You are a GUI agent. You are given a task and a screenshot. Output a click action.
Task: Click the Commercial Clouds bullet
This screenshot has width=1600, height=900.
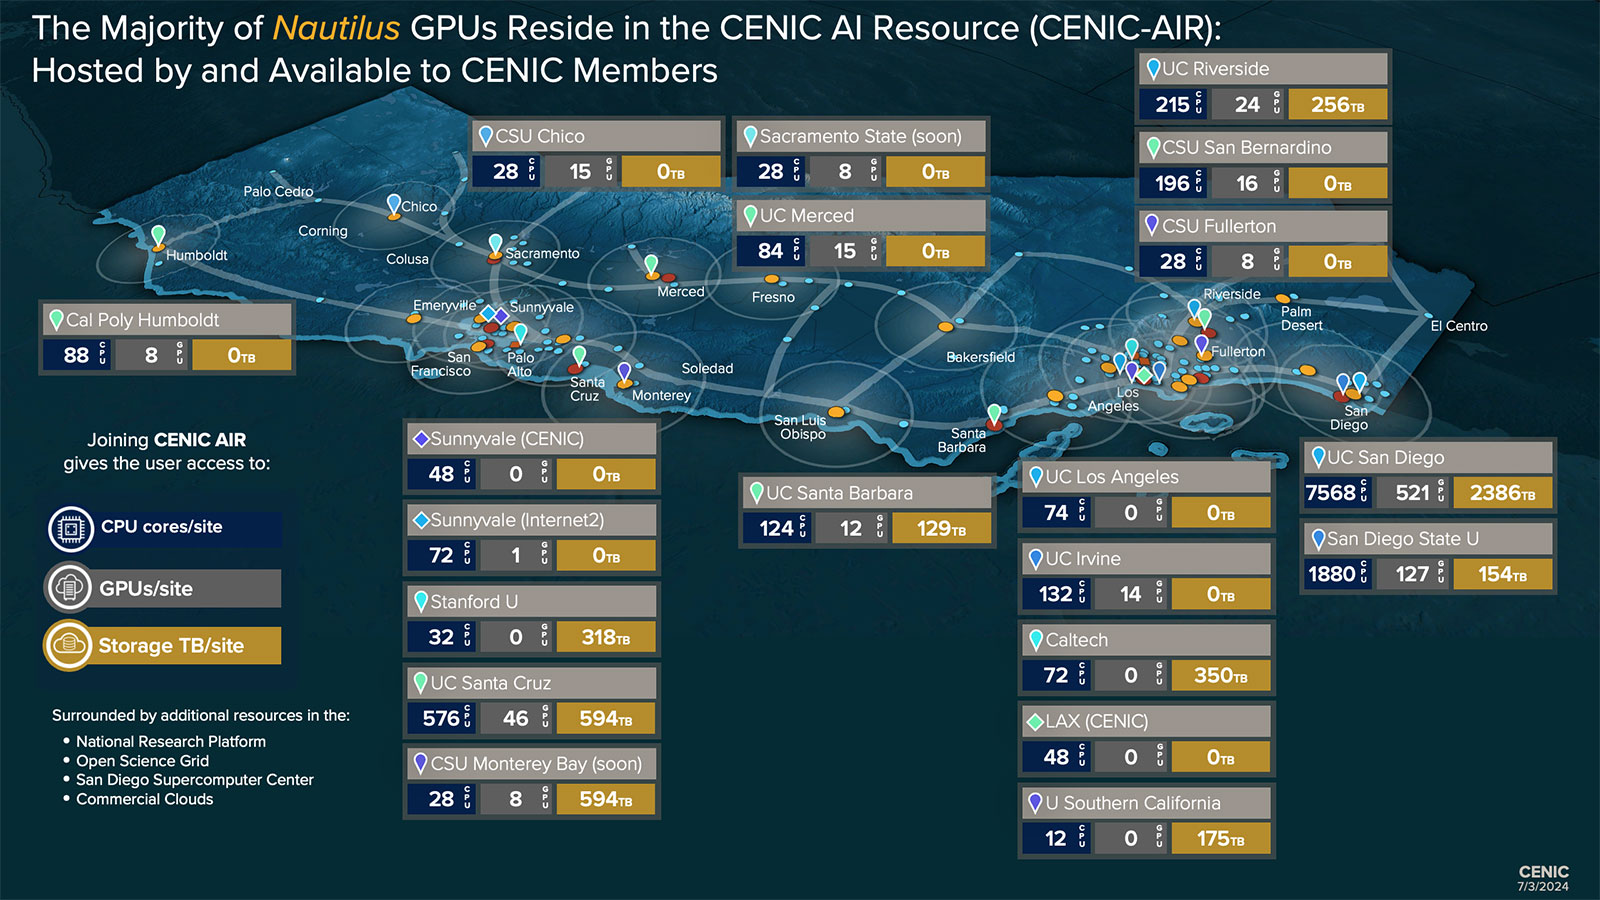tap(145, 799)
